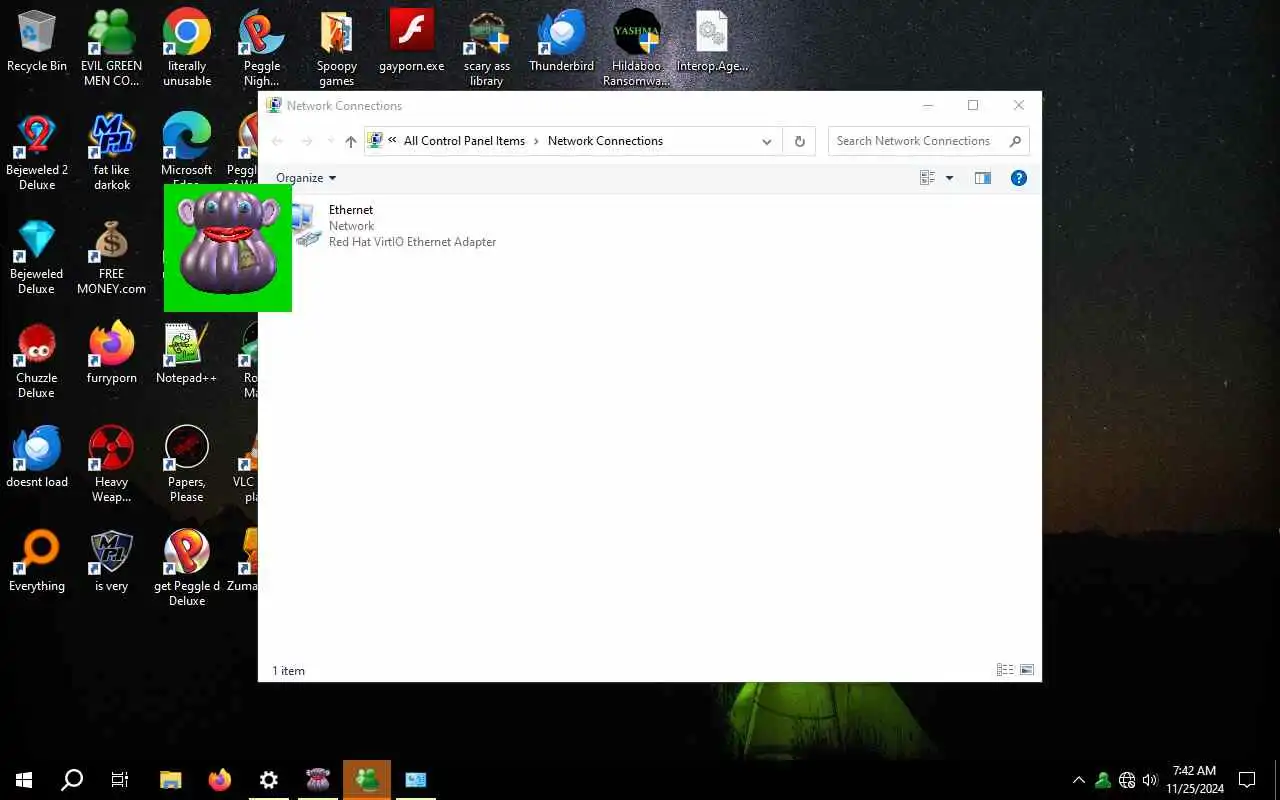The image size is (1280, 800).
Task: Open the Firefox shortcut named furryporn
Action: point(112,354)
